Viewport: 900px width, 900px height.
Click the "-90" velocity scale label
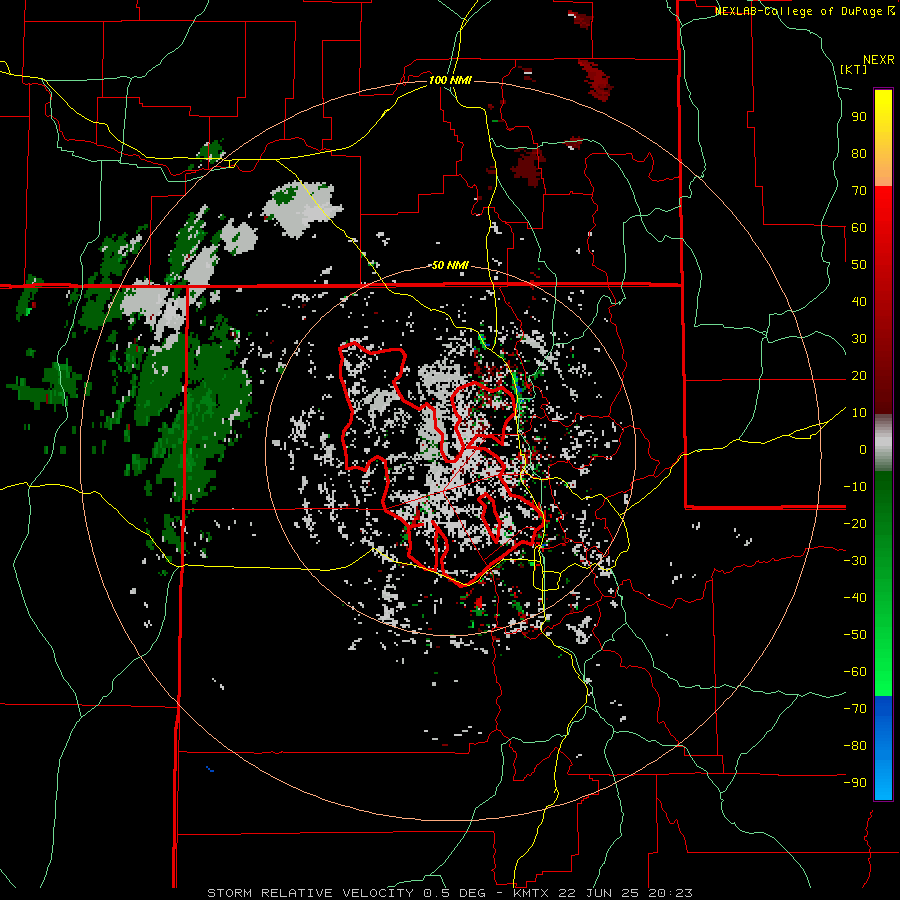855,783
